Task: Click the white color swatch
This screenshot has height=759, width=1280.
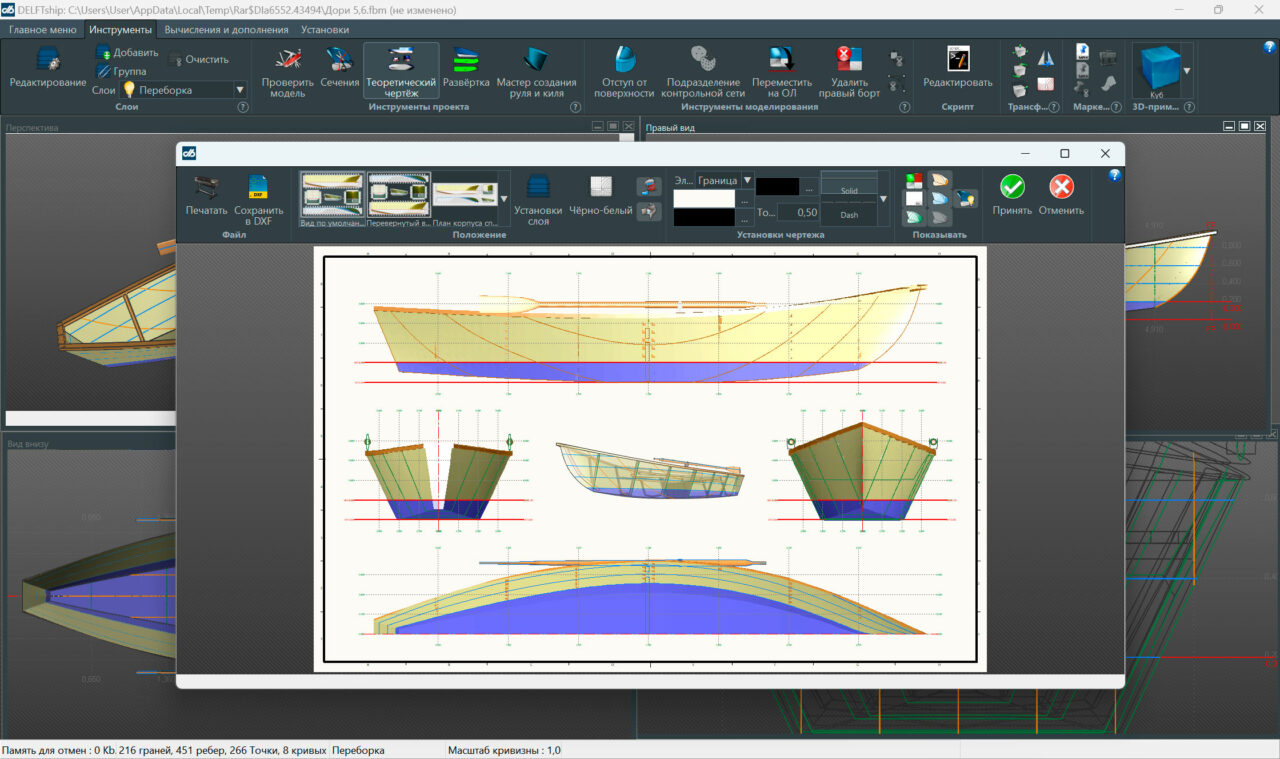Action: pos(705,199)
